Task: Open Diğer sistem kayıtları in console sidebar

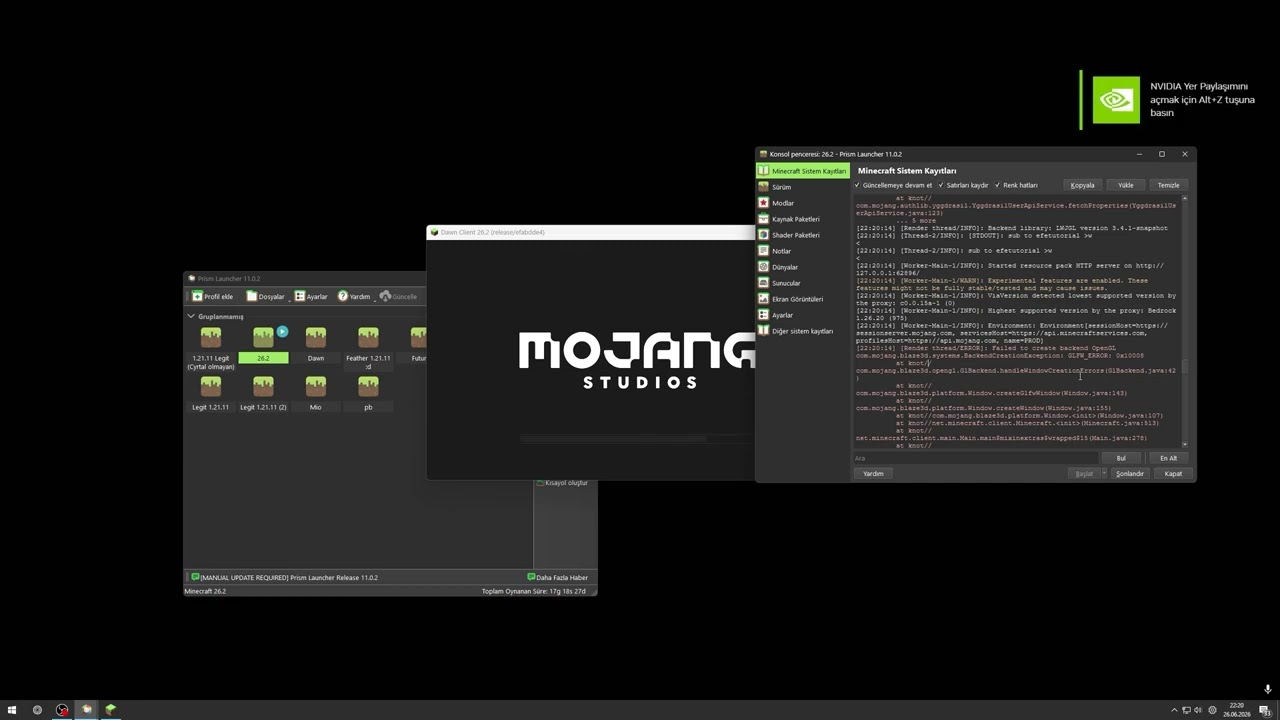Action: [x=802, y=331]
